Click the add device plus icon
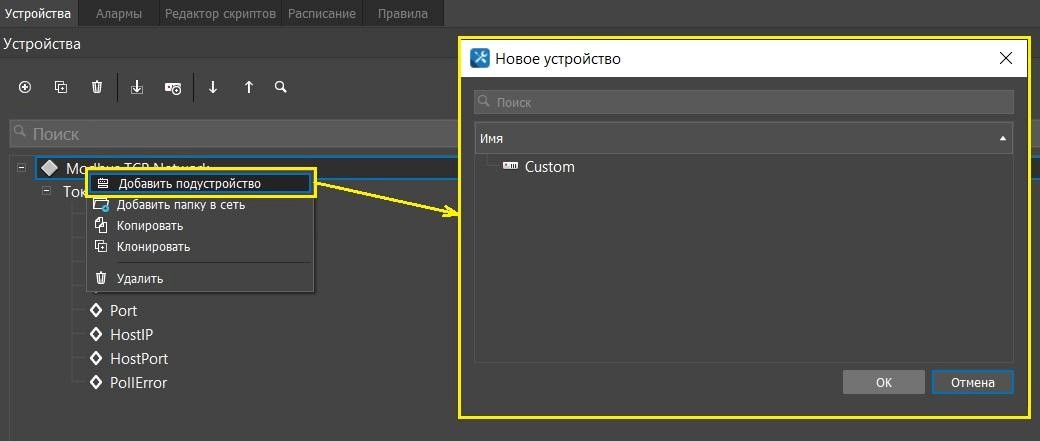This screenshot has width=1040, height=441. click(x=25, y=88)
